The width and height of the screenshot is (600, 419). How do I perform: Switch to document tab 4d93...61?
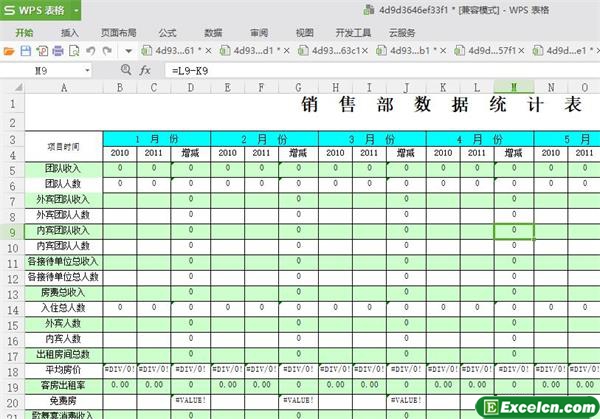[x=174, y=51]
